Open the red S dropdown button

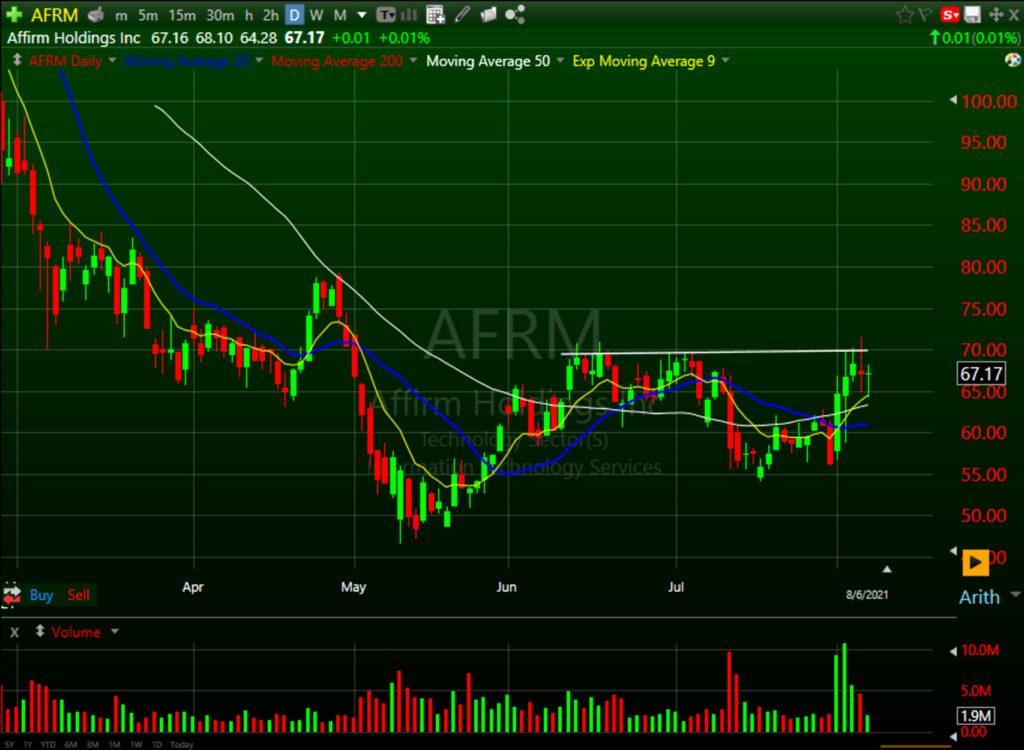[x=950, y=14]
